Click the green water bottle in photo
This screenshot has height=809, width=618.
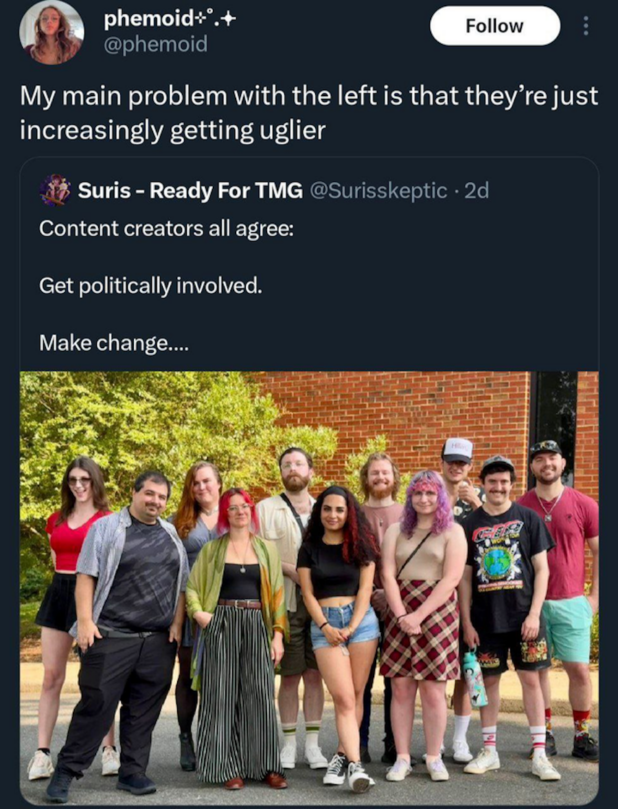475,677
